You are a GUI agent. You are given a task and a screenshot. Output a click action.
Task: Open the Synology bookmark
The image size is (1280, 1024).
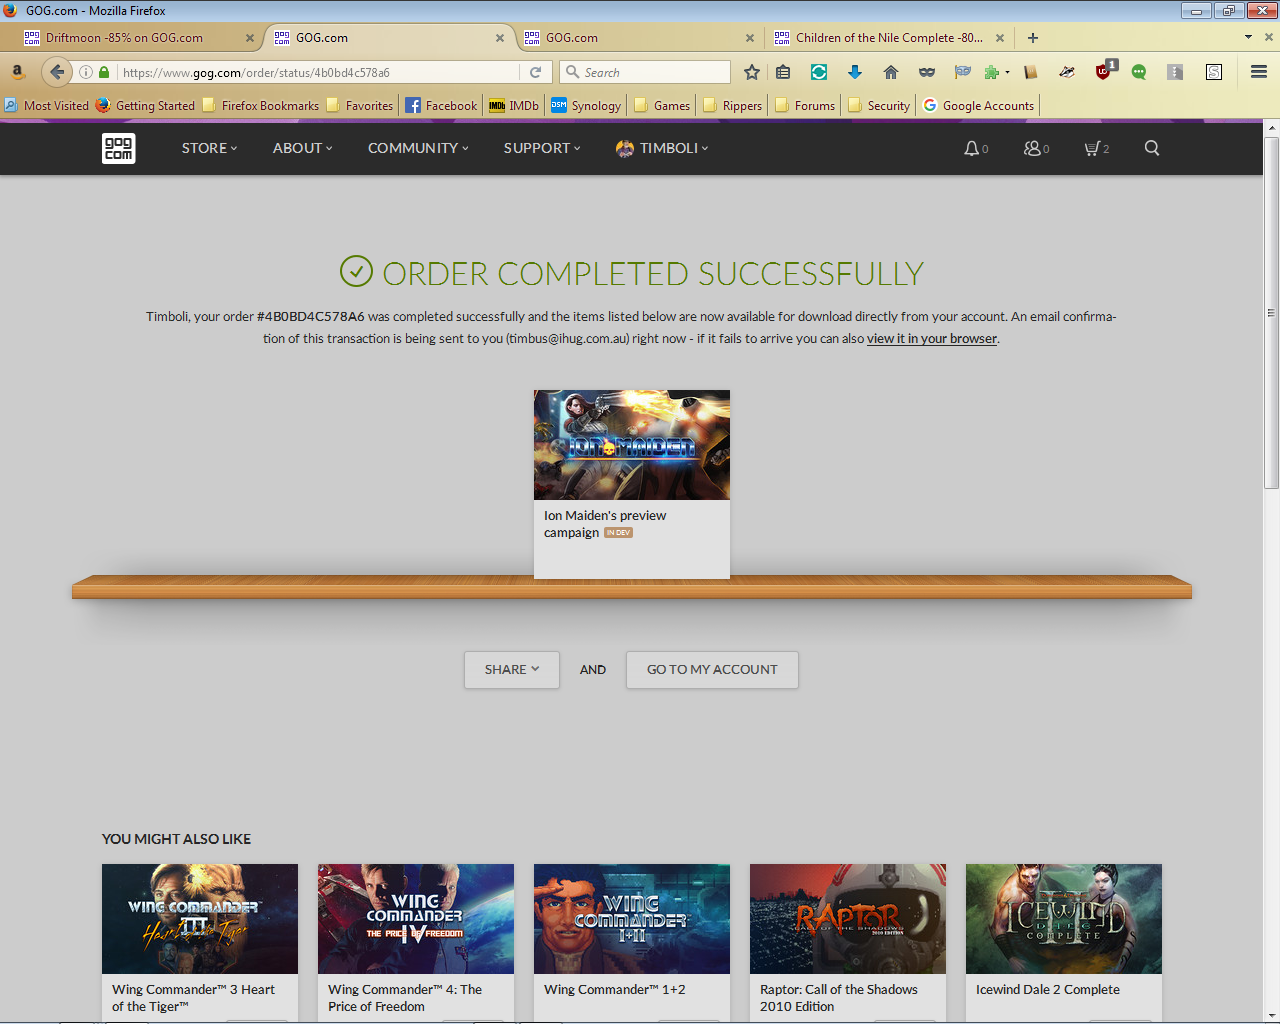(586, 105)
